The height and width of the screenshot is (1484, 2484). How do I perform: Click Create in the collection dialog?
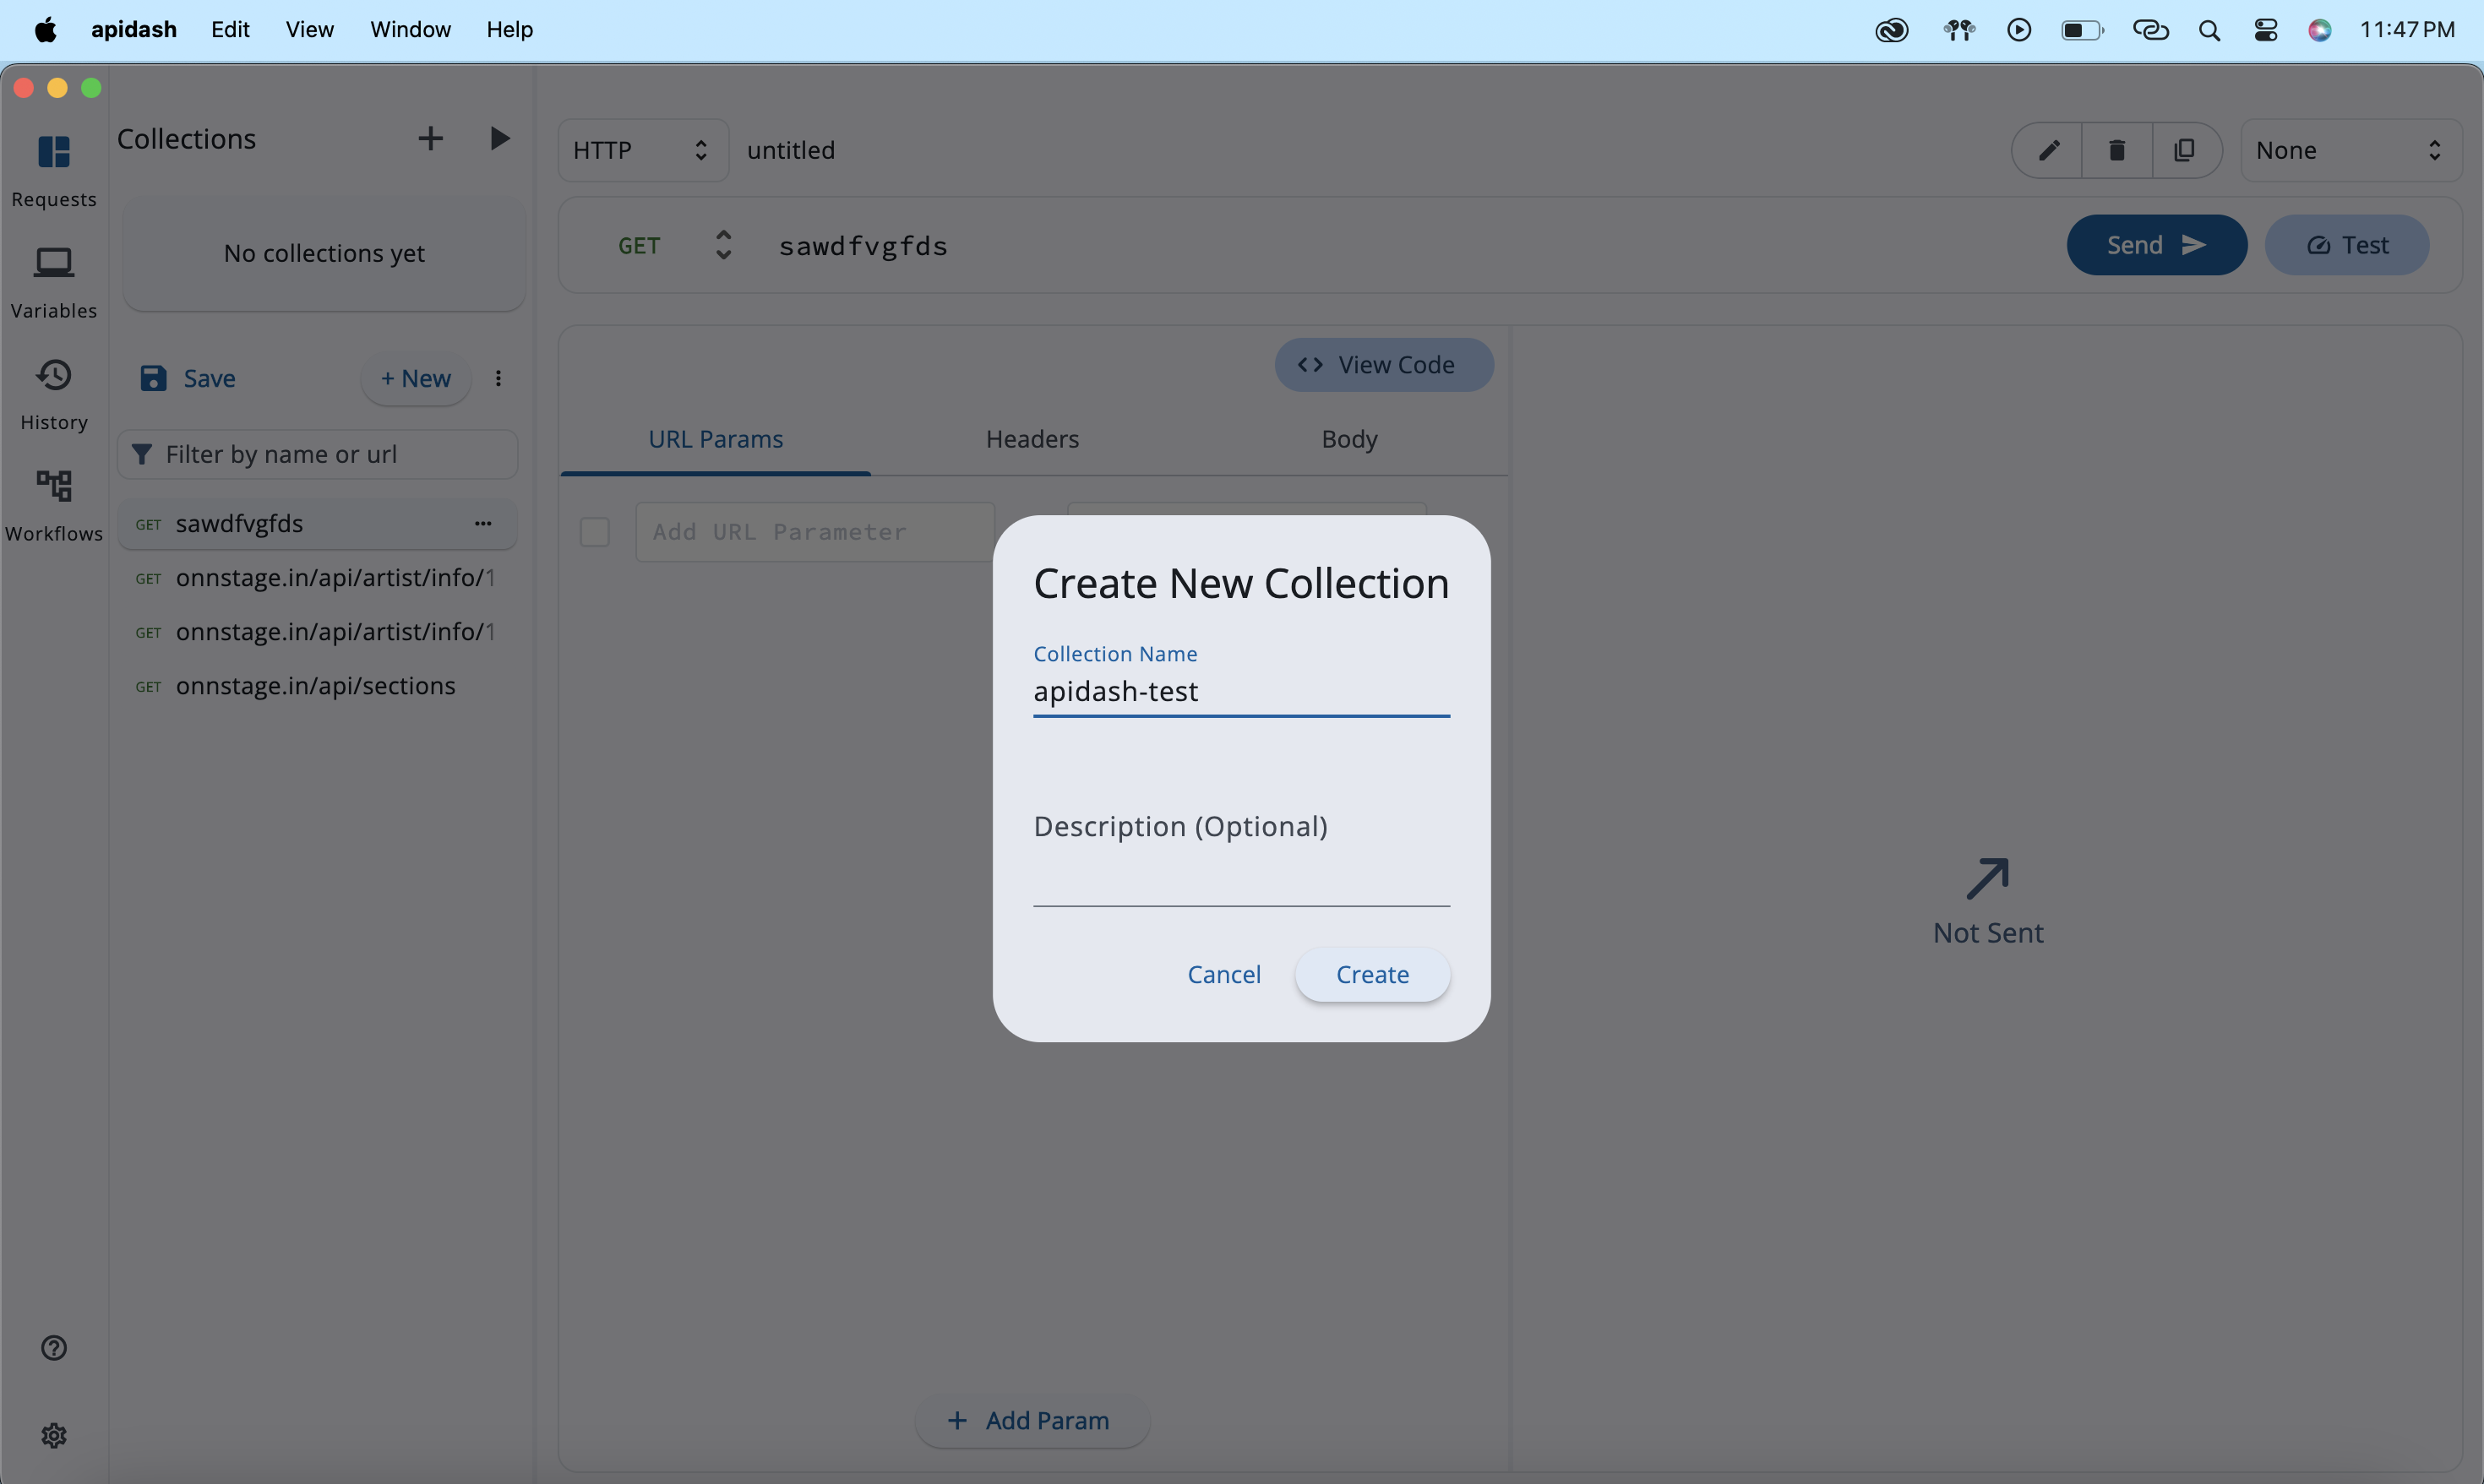click(x=1372, y=974)
